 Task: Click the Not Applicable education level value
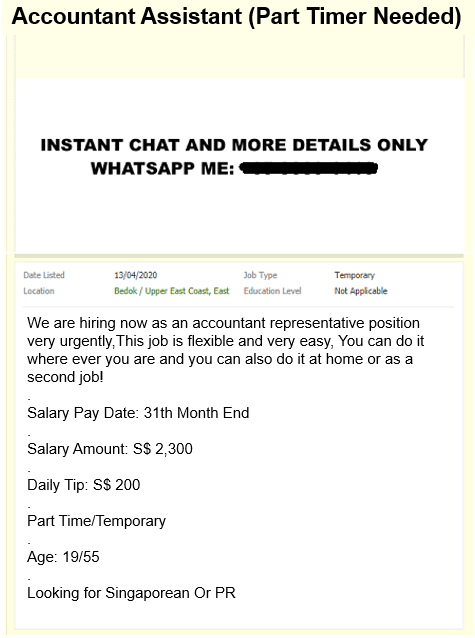(361, 291)
